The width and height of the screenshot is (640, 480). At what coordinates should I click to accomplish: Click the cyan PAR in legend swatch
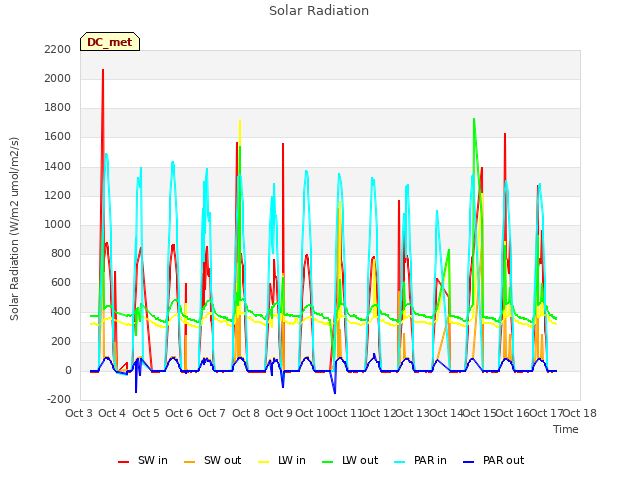tap(399, 462)
